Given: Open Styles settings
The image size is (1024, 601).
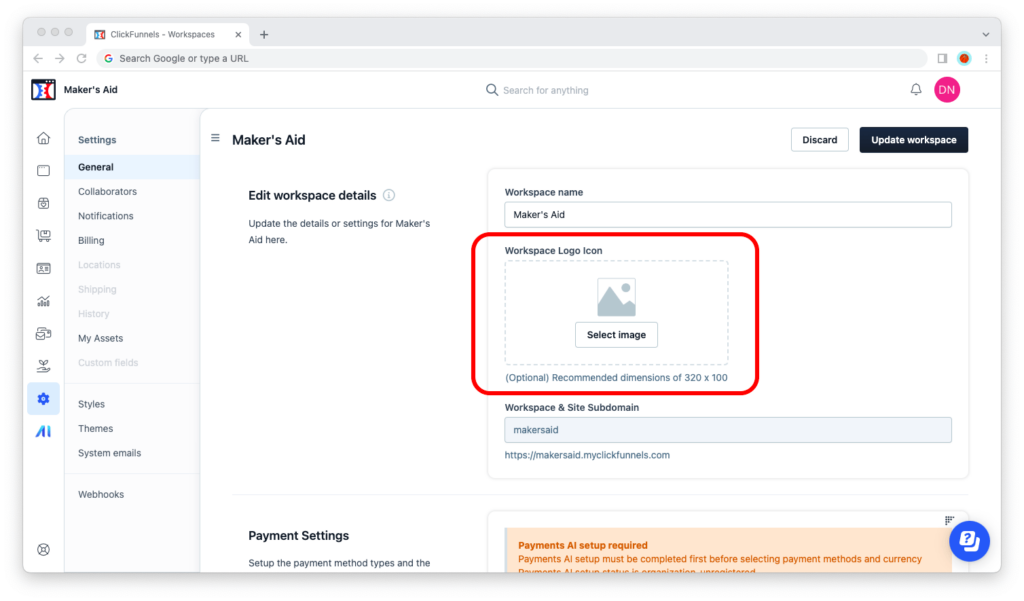Looking at the screenshot, I should 91,404.
